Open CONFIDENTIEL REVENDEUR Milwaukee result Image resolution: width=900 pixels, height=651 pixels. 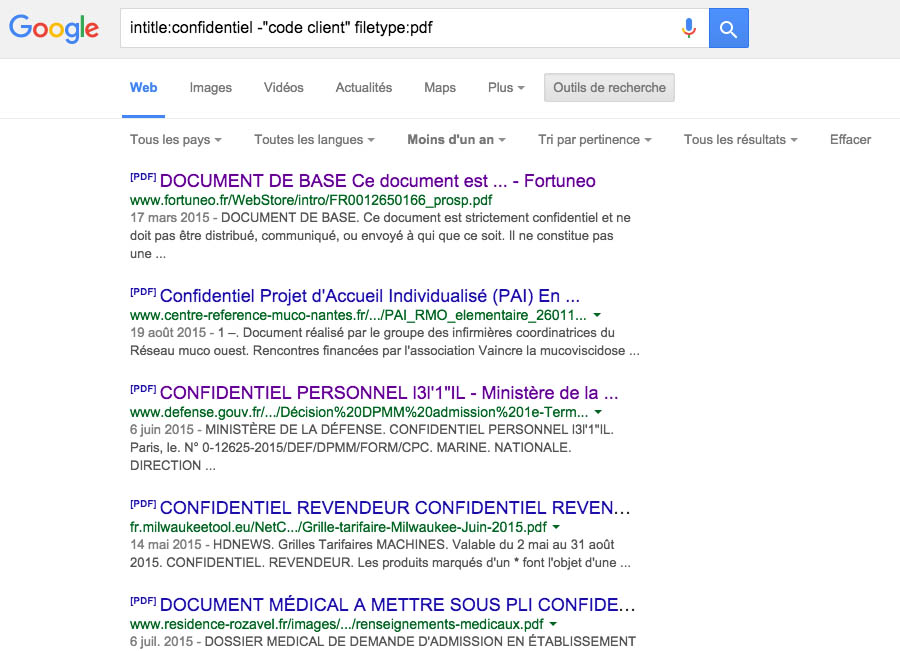(395, 507)
